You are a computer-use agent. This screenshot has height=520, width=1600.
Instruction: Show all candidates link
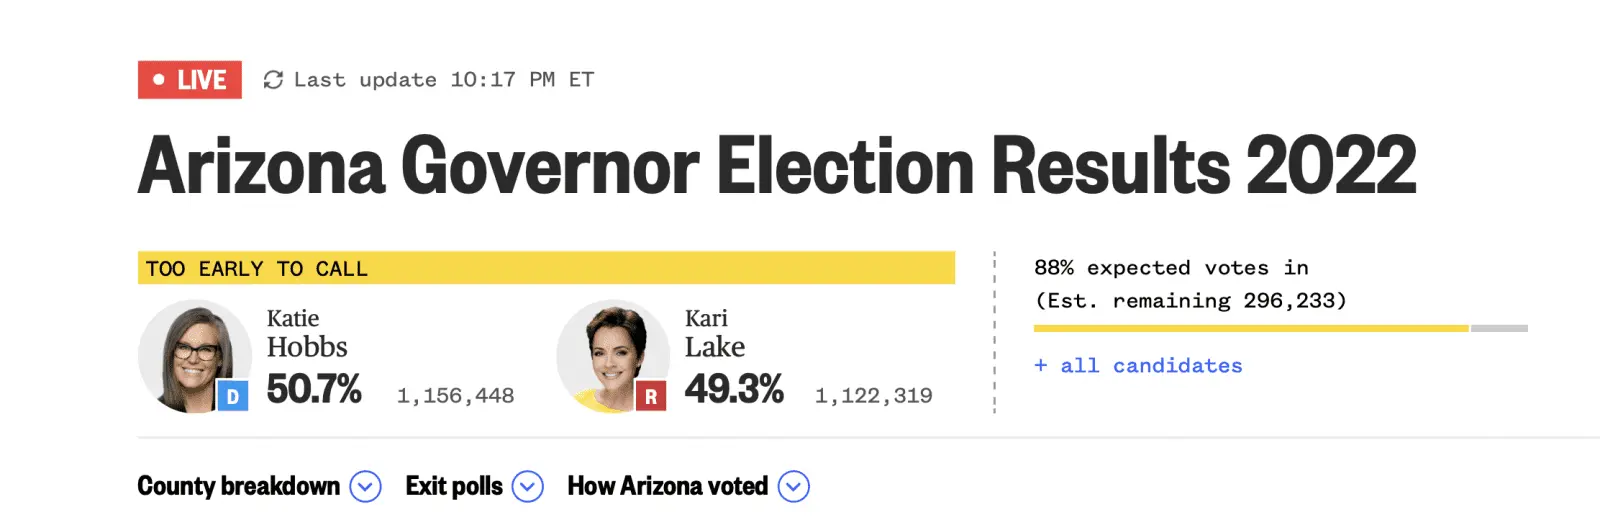1138,366
